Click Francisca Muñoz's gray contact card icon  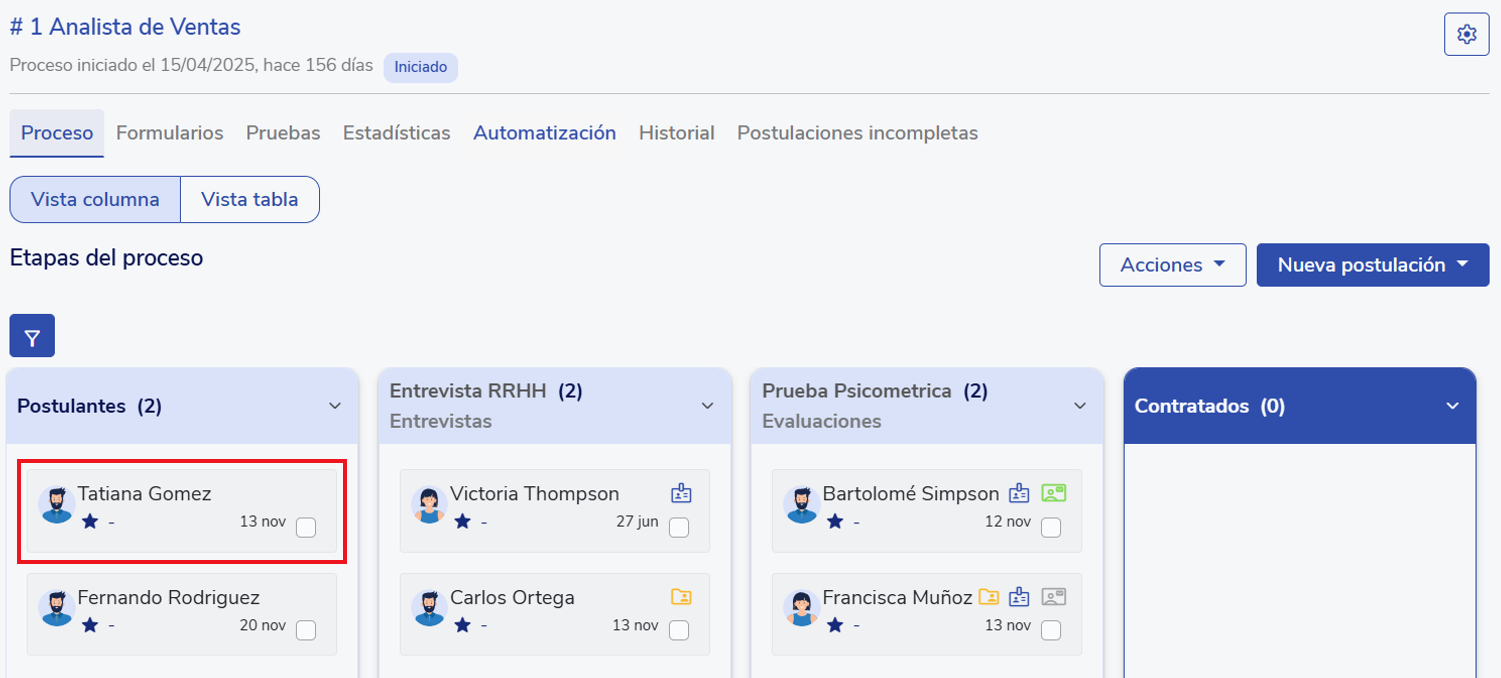(1053, 597)
